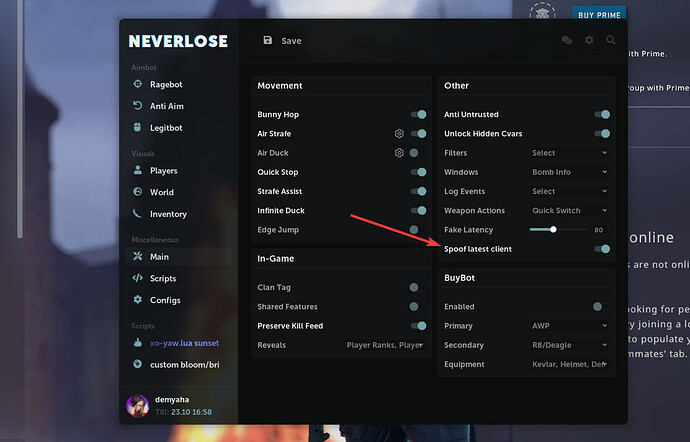This screenshot has width=690, height=442.
Task: Click the Inventory knife icon
Action: 138,213
